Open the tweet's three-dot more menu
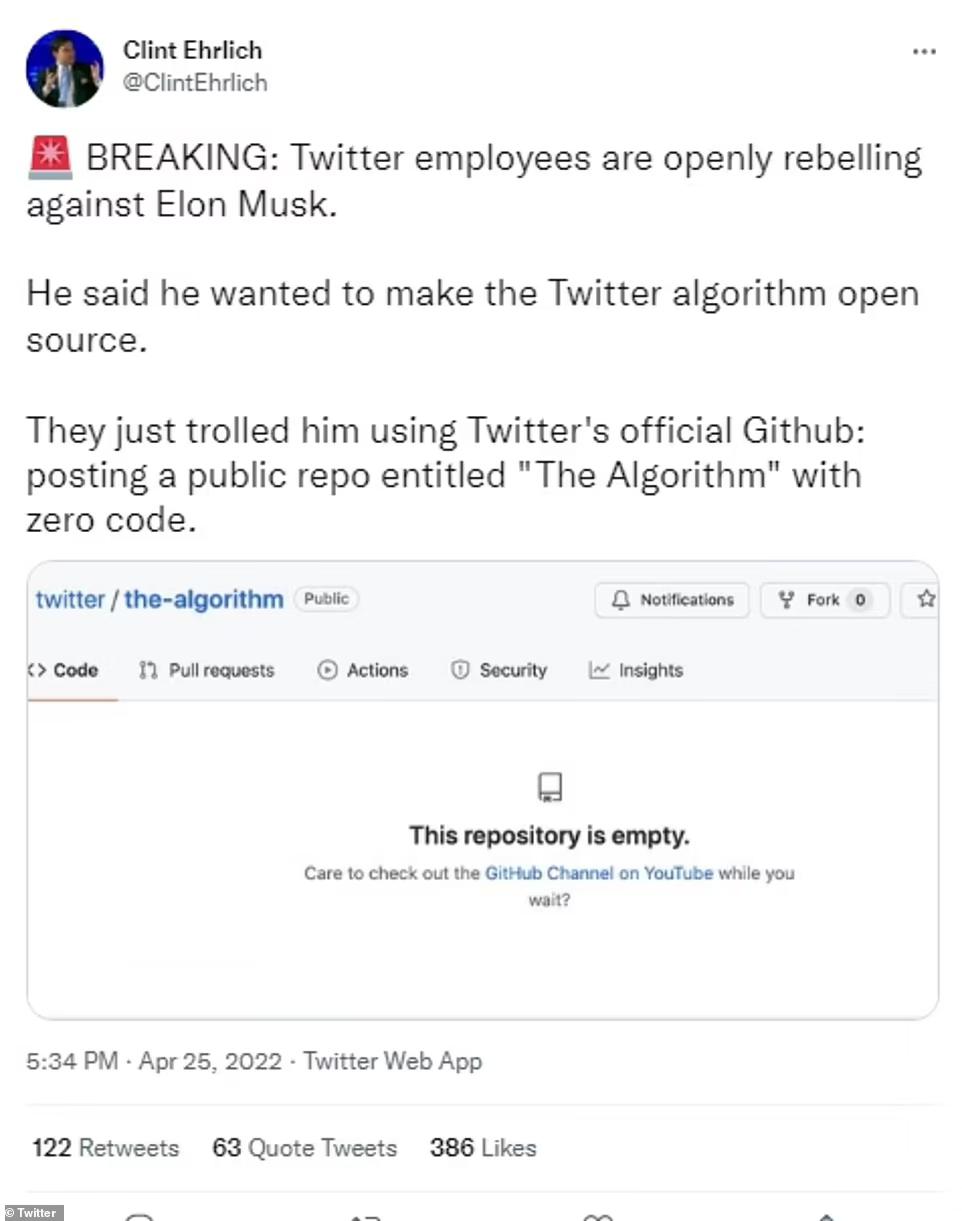 [x=923, y=53]
